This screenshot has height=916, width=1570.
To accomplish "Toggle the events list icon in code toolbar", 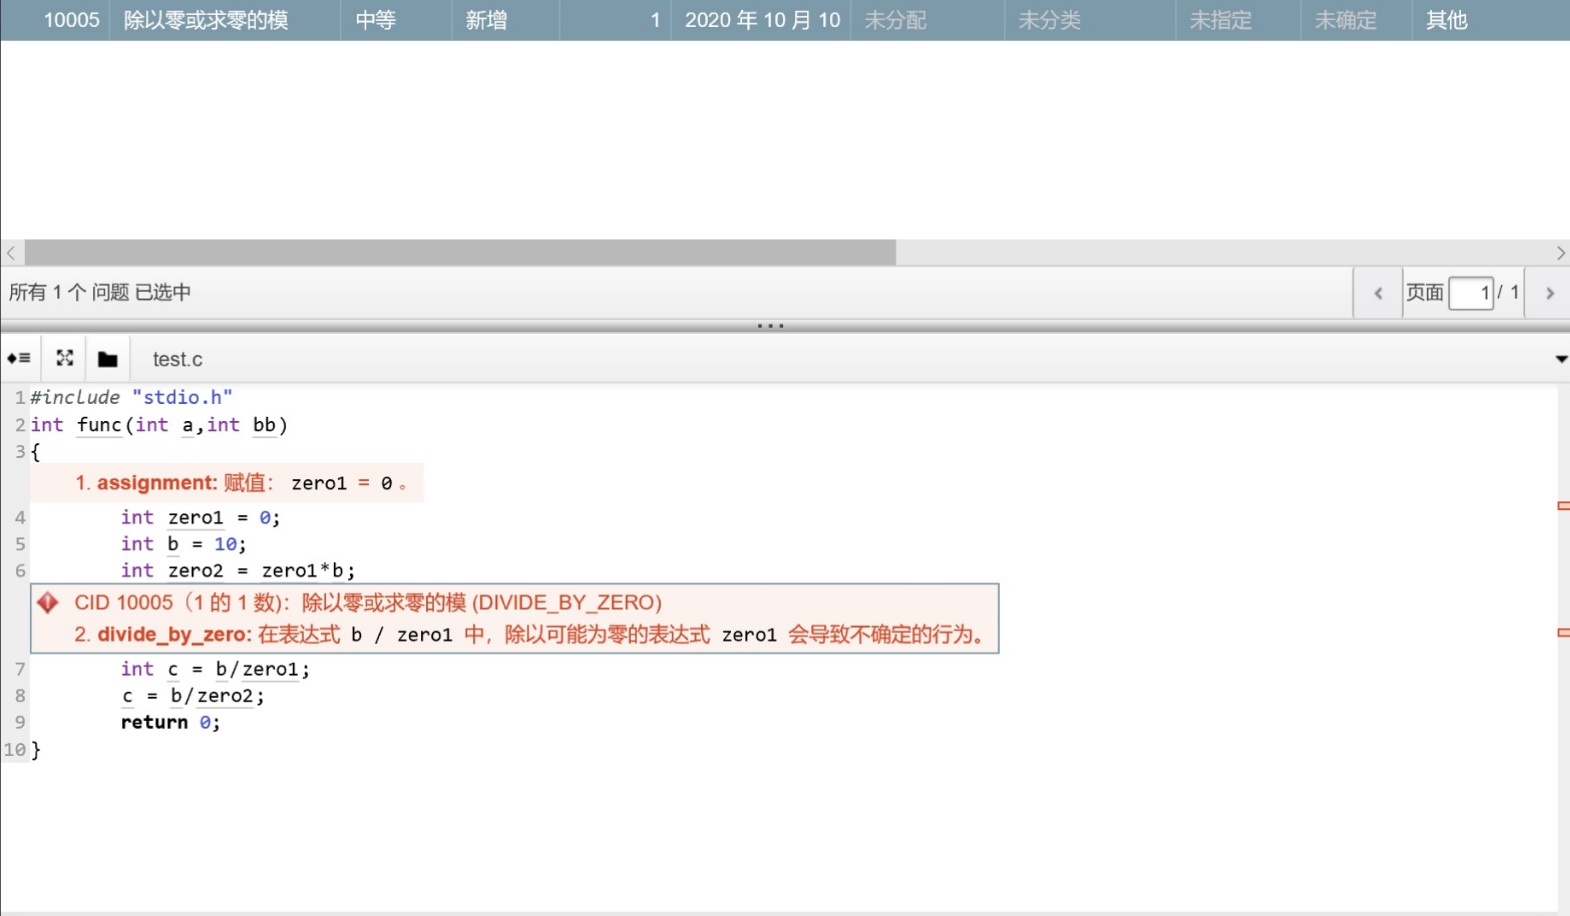I will [x=19, y=358].
